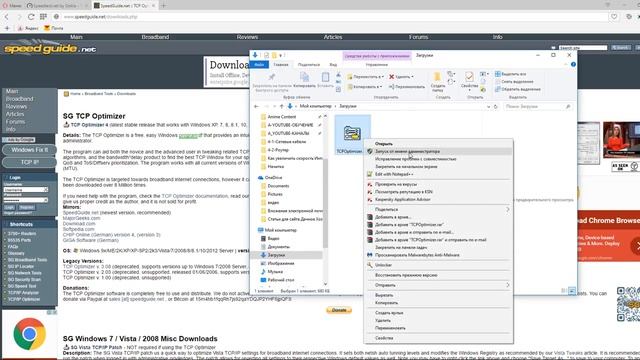
Task: Choose 'Удалить' in the context menu
Action: coord(438,320)
